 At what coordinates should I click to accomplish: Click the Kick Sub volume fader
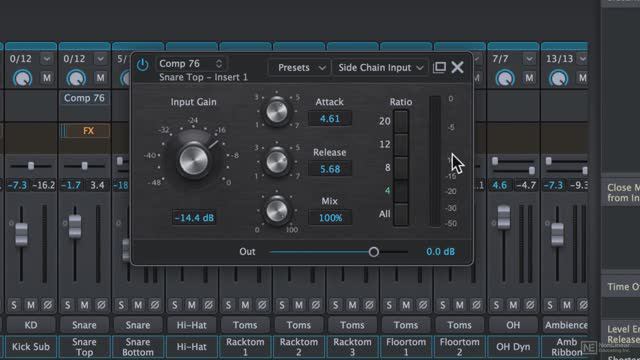pyautogui.click(x=21, y=234)
